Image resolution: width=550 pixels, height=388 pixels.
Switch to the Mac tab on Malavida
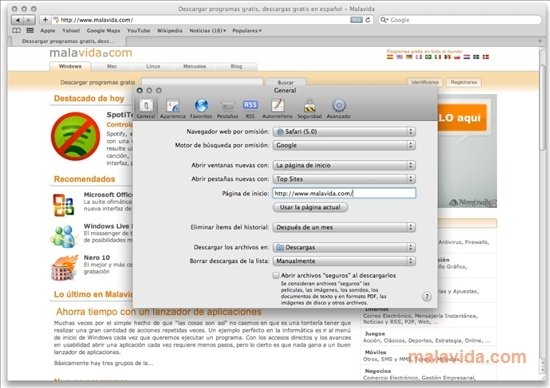coord(112,66)
